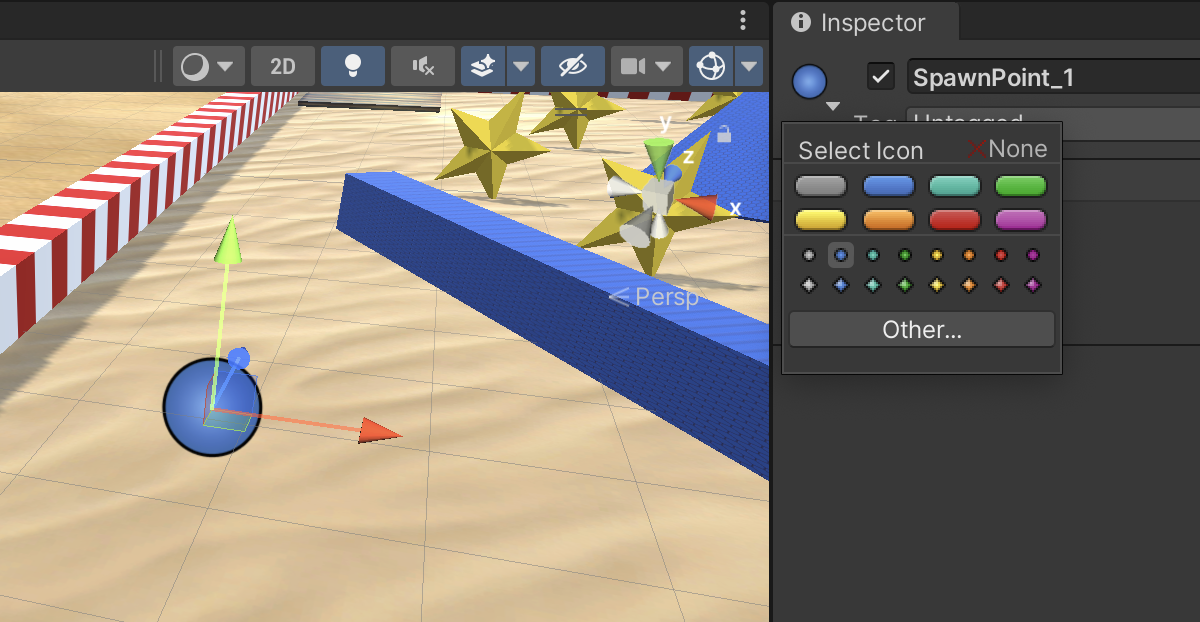The image size is (1200, 622).
Task: Click the SpawnPoint_1 name field
Action: point(1050,77)
